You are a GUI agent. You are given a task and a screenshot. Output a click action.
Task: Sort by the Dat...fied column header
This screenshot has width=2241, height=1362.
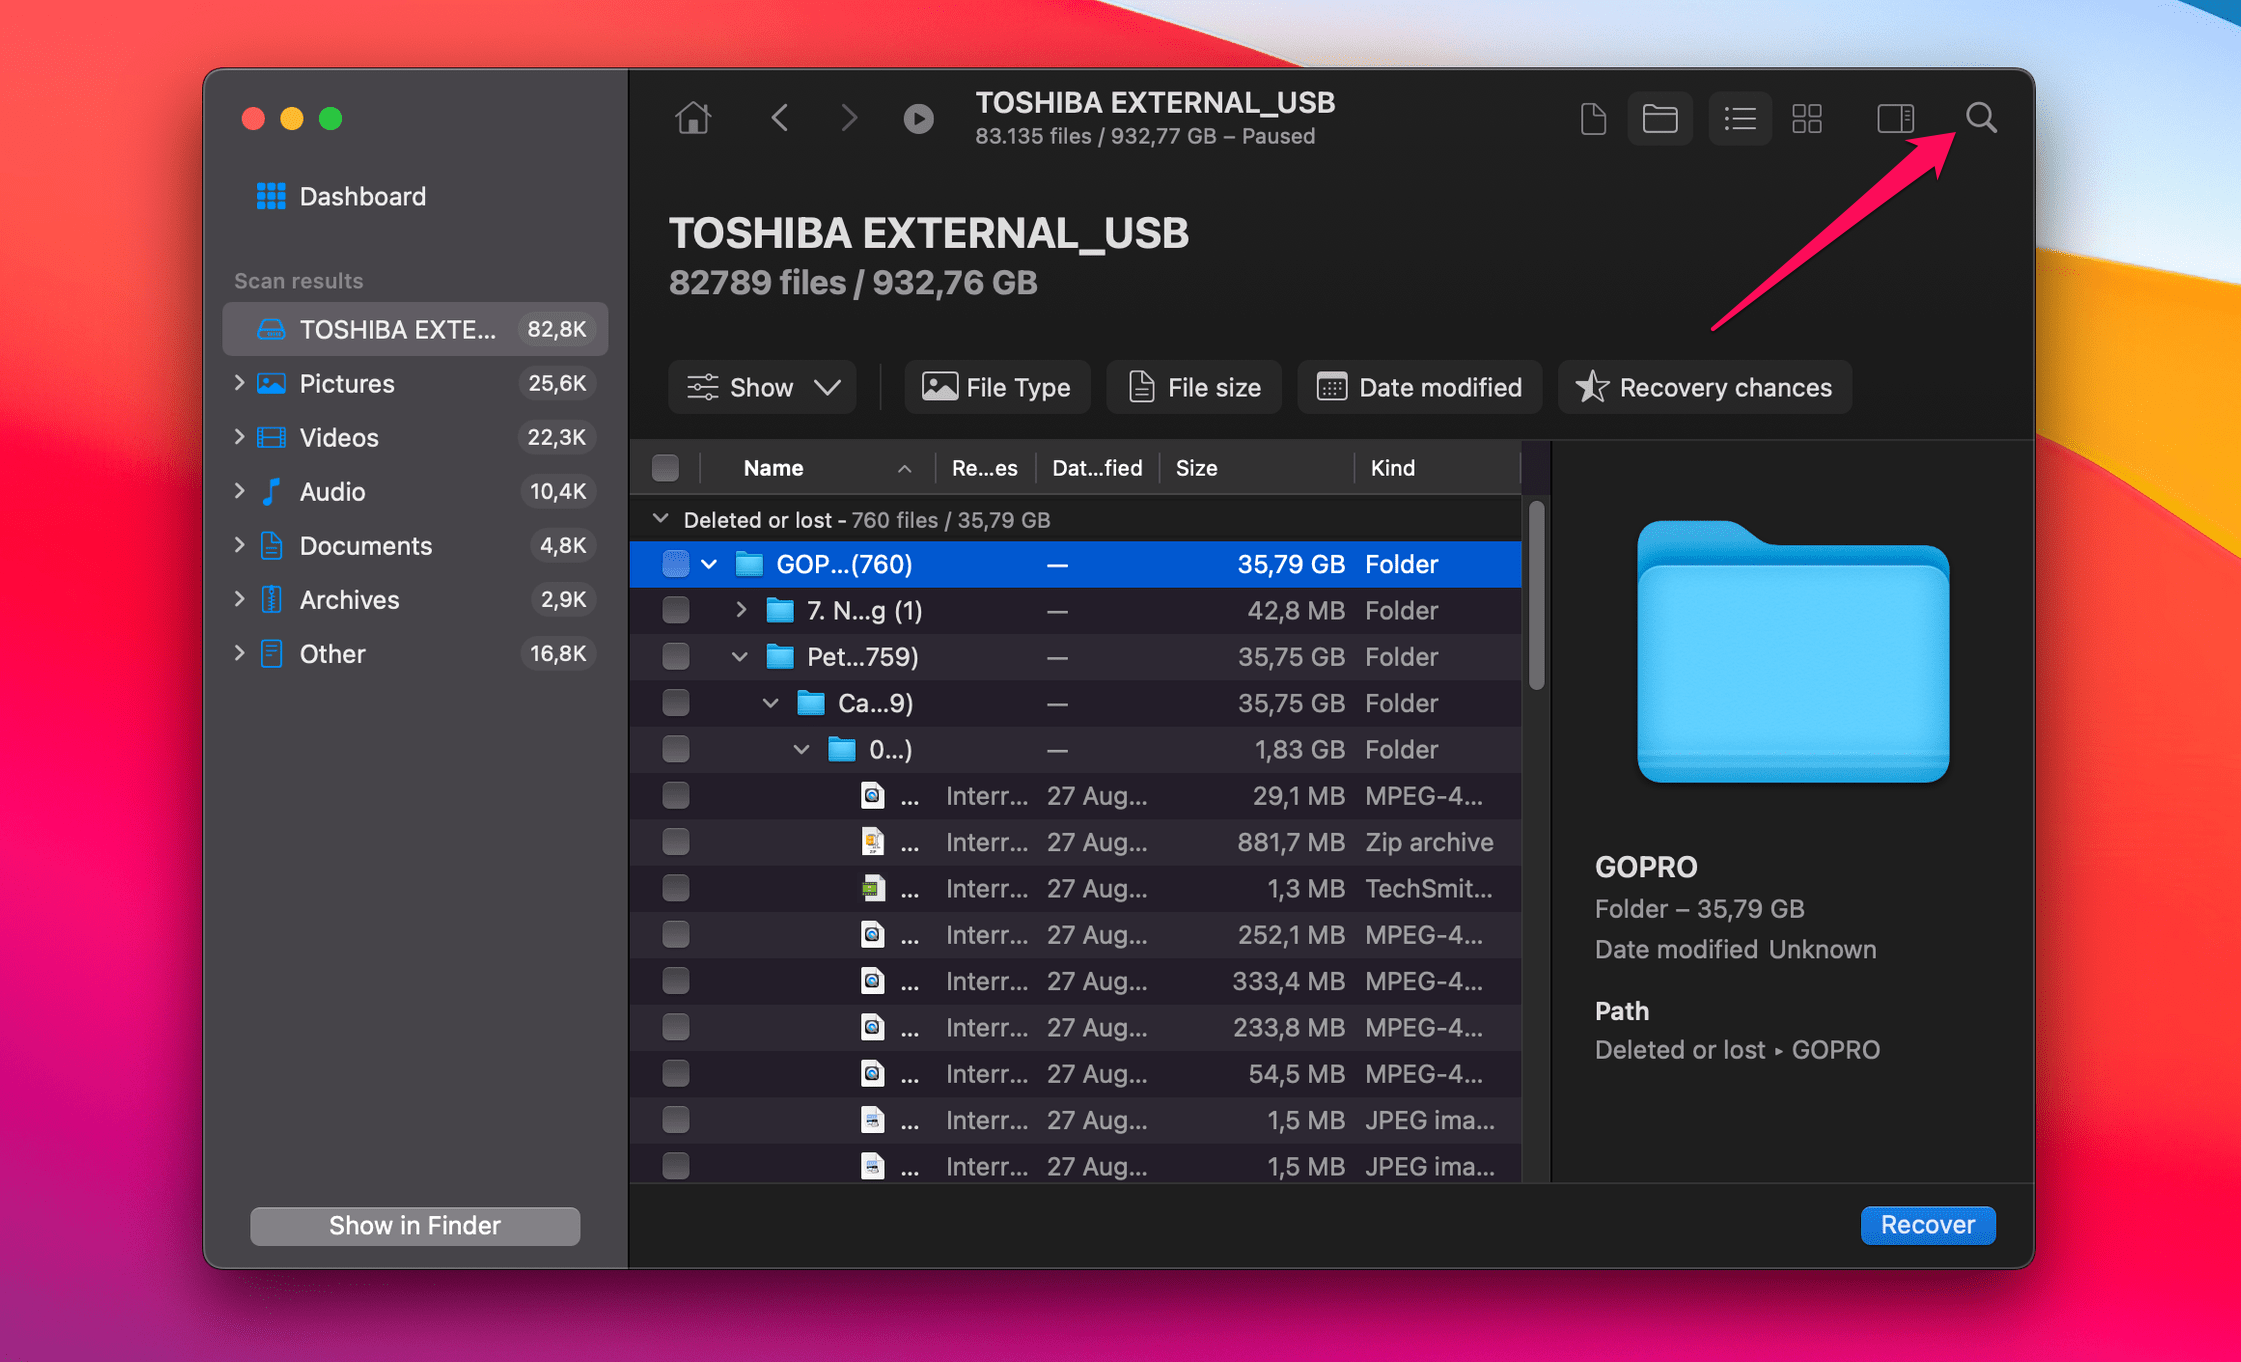tap(1097, 468)
